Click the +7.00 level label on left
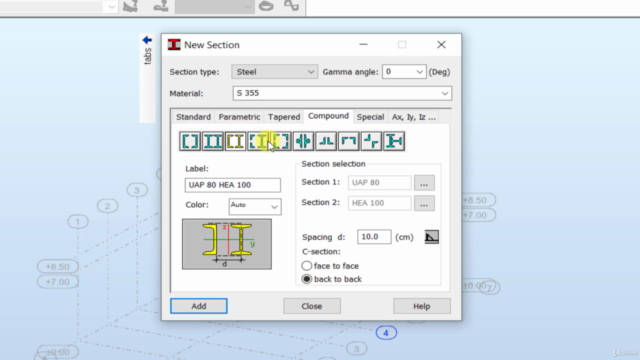 pyautogui.click(x=58, y=282)
